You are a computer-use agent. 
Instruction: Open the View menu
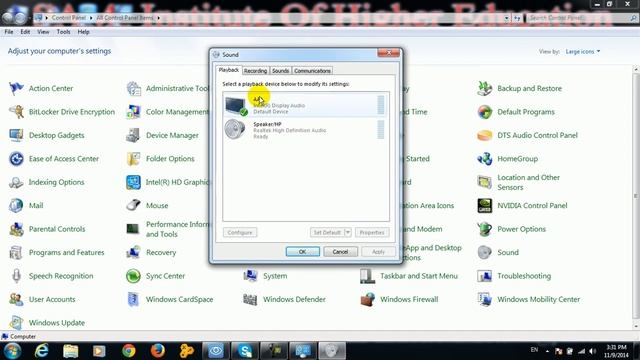[x=43, y=32]
